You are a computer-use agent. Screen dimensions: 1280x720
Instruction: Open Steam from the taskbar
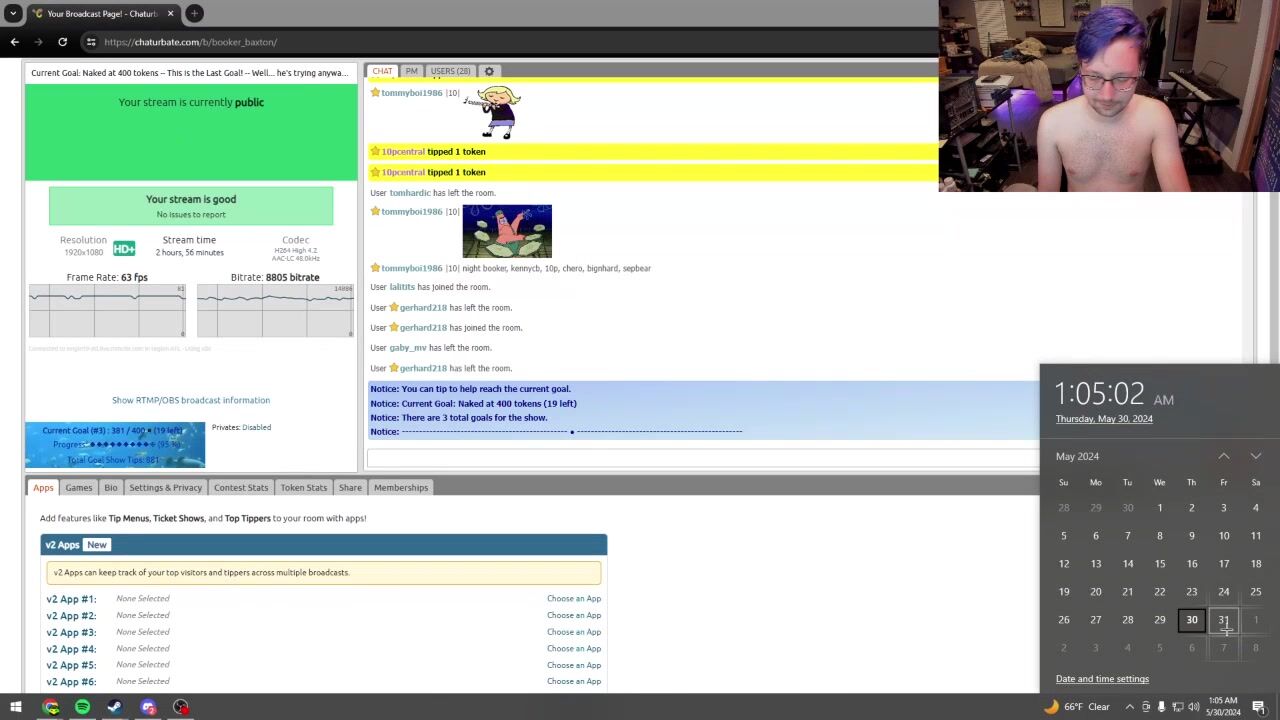[x=115, y=707]
